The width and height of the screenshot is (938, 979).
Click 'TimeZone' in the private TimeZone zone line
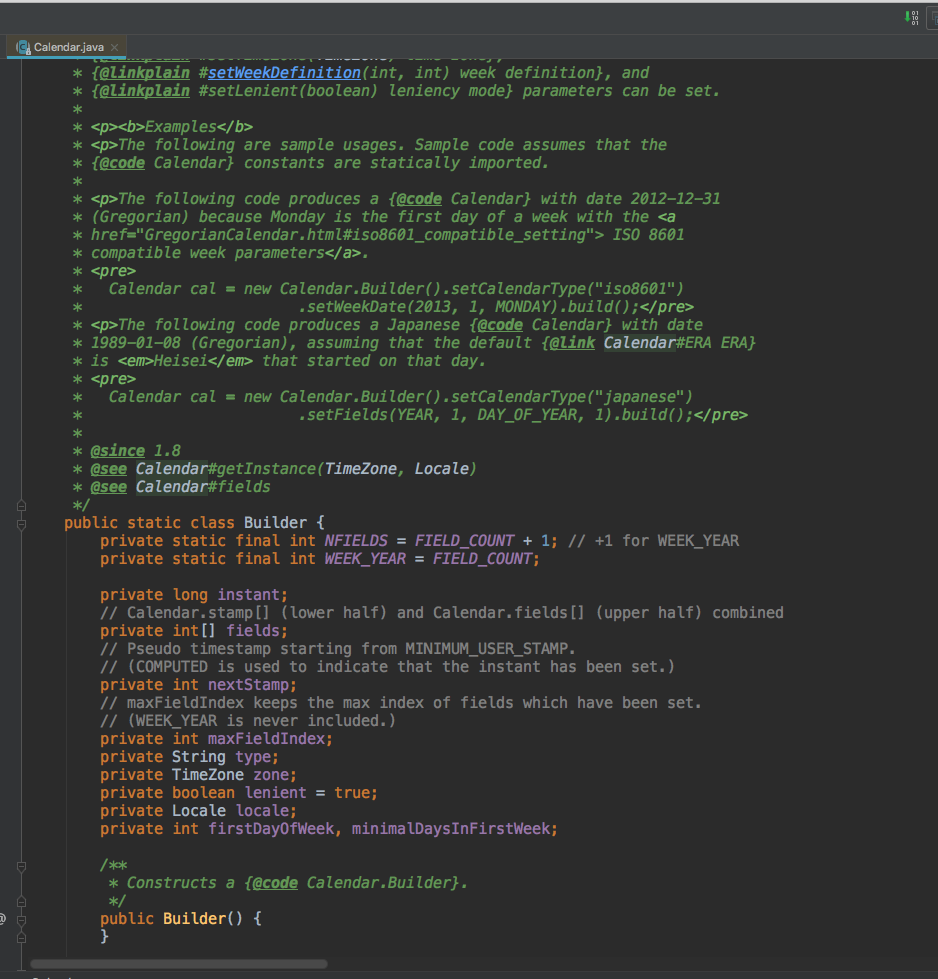(x=208, y=775)
